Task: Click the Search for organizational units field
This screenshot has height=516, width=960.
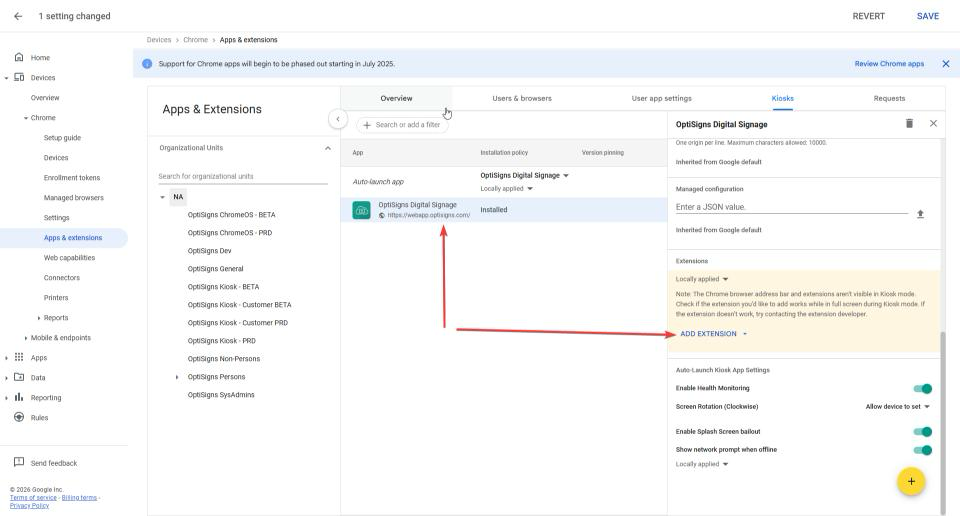Action: tap(242, 176)
